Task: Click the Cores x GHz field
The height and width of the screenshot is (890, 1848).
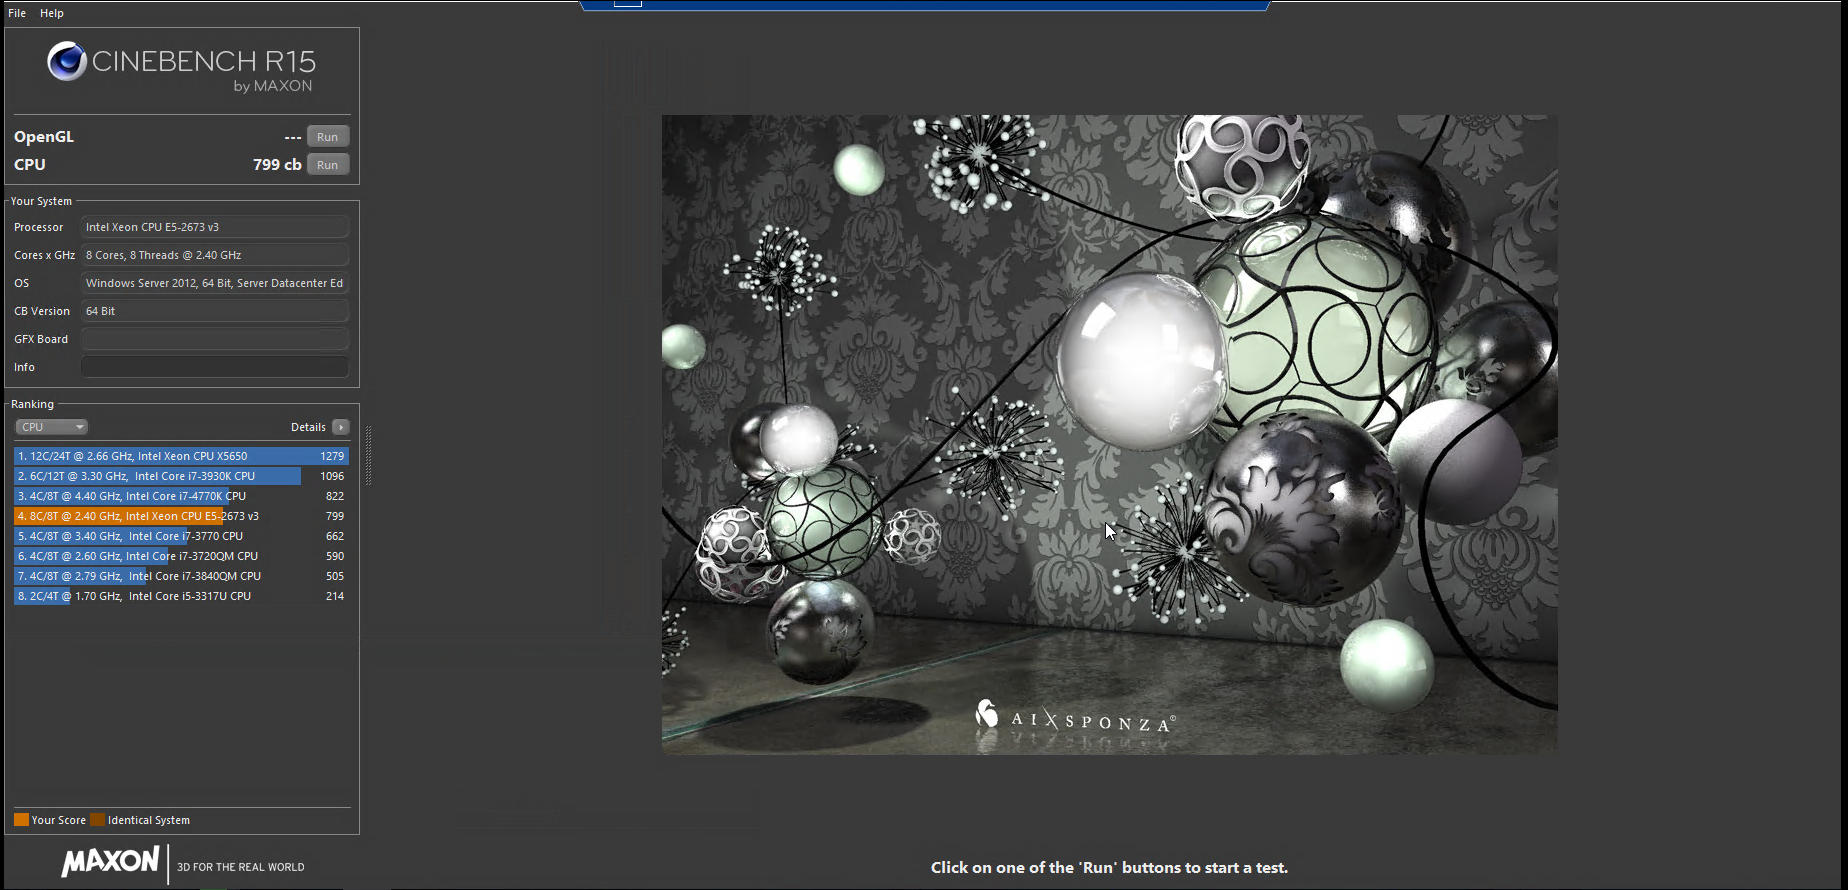Action: point(215,255)
